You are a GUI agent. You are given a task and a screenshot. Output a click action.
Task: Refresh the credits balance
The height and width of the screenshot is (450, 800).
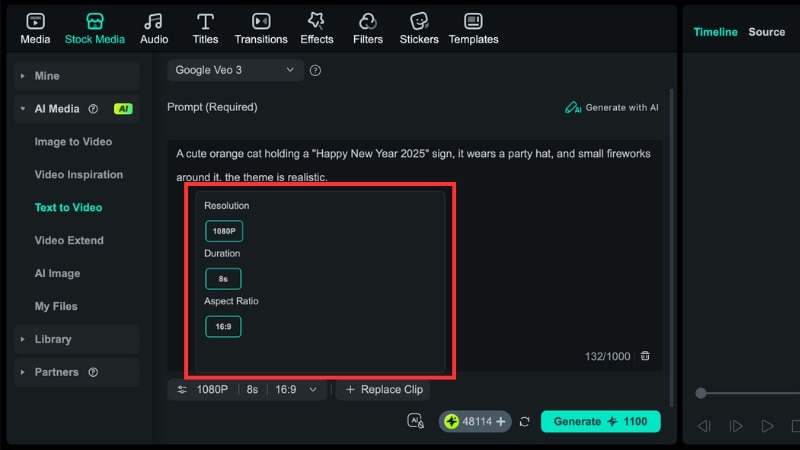524,421
